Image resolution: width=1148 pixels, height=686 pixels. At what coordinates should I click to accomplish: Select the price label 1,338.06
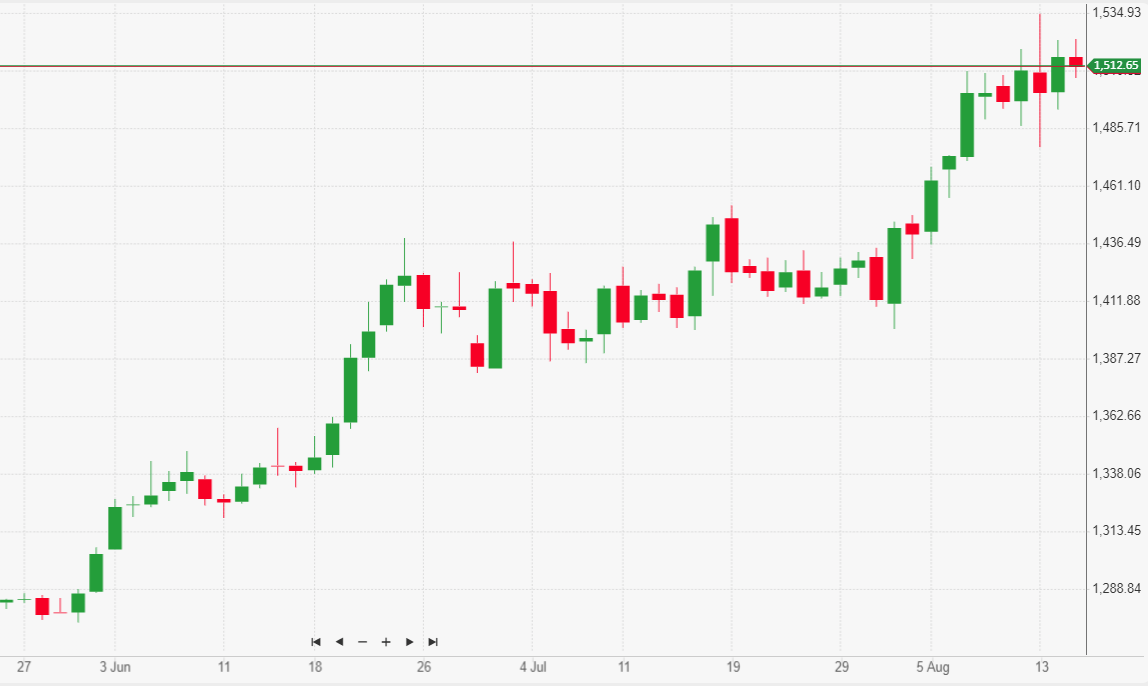[1117, 473]
